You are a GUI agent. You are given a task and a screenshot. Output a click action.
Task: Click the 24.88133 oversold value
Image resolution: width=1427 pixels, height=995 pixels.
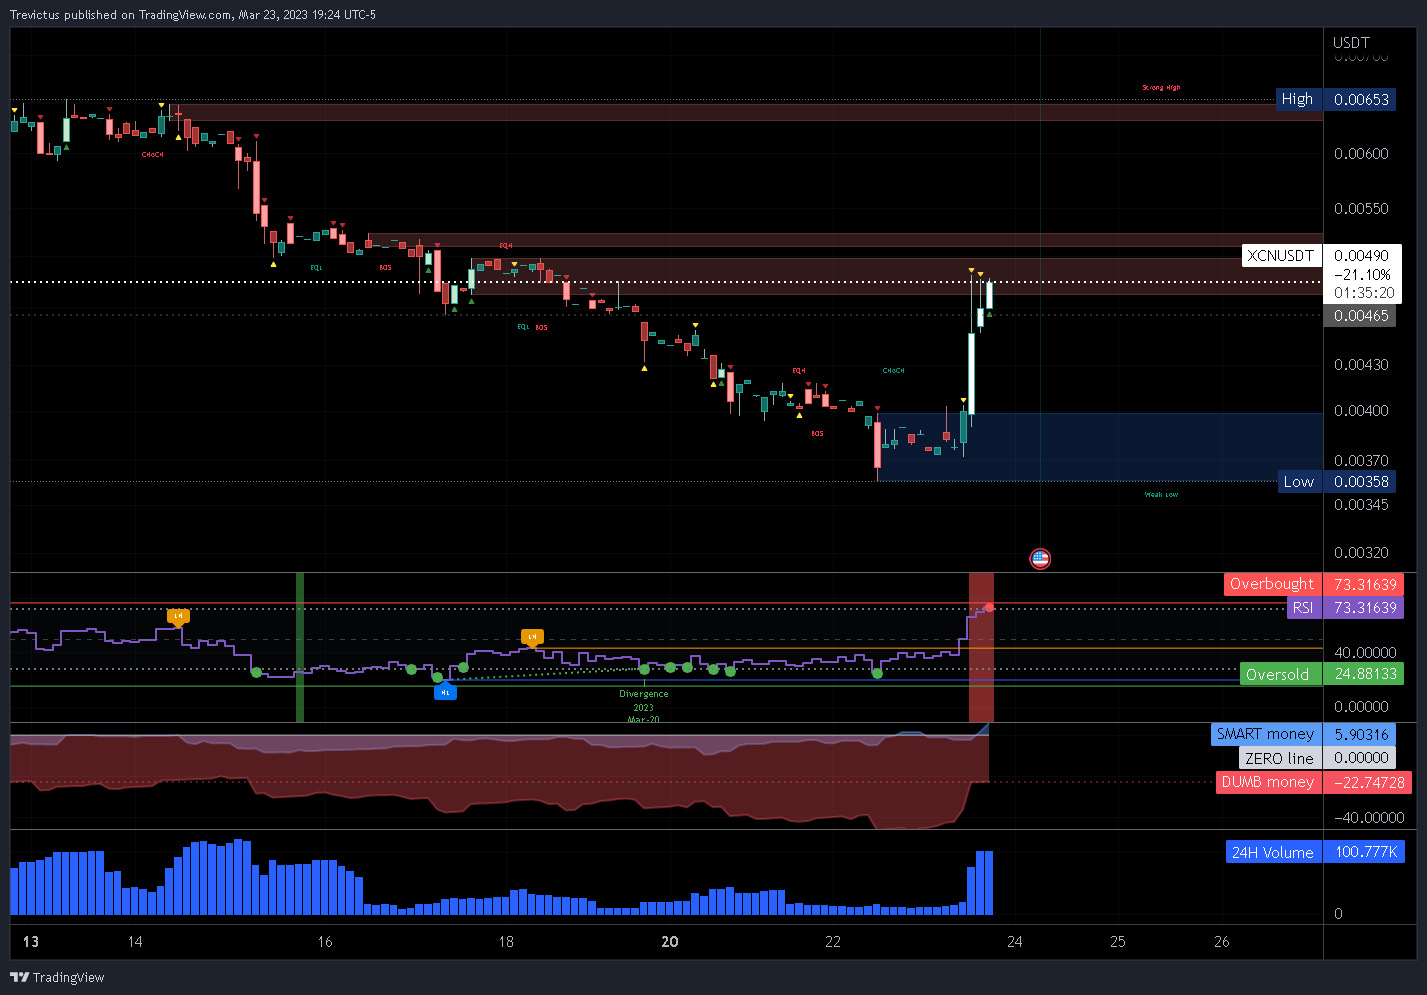tap(1365, 674)
